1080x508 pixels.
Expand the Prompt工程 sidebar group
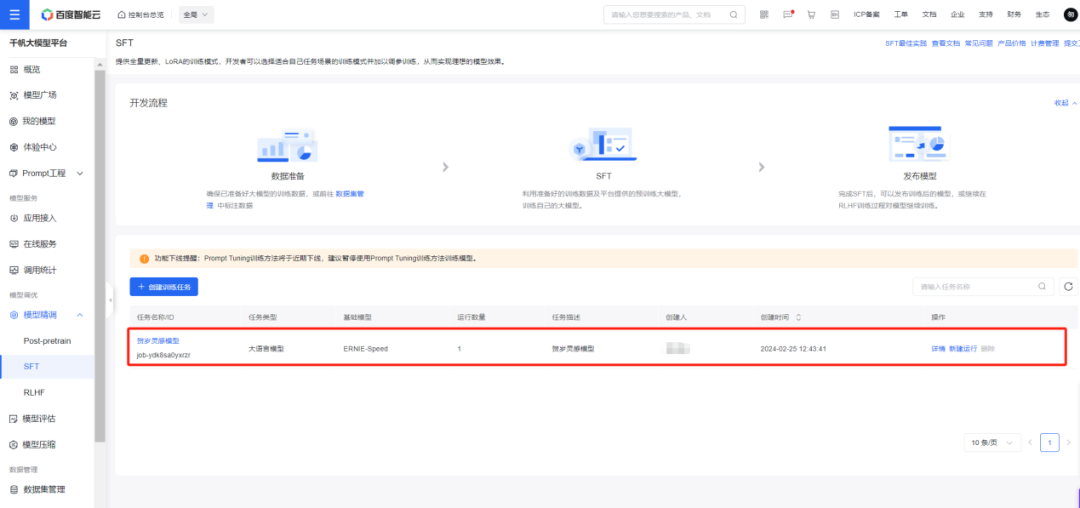[x=80, y=173]
